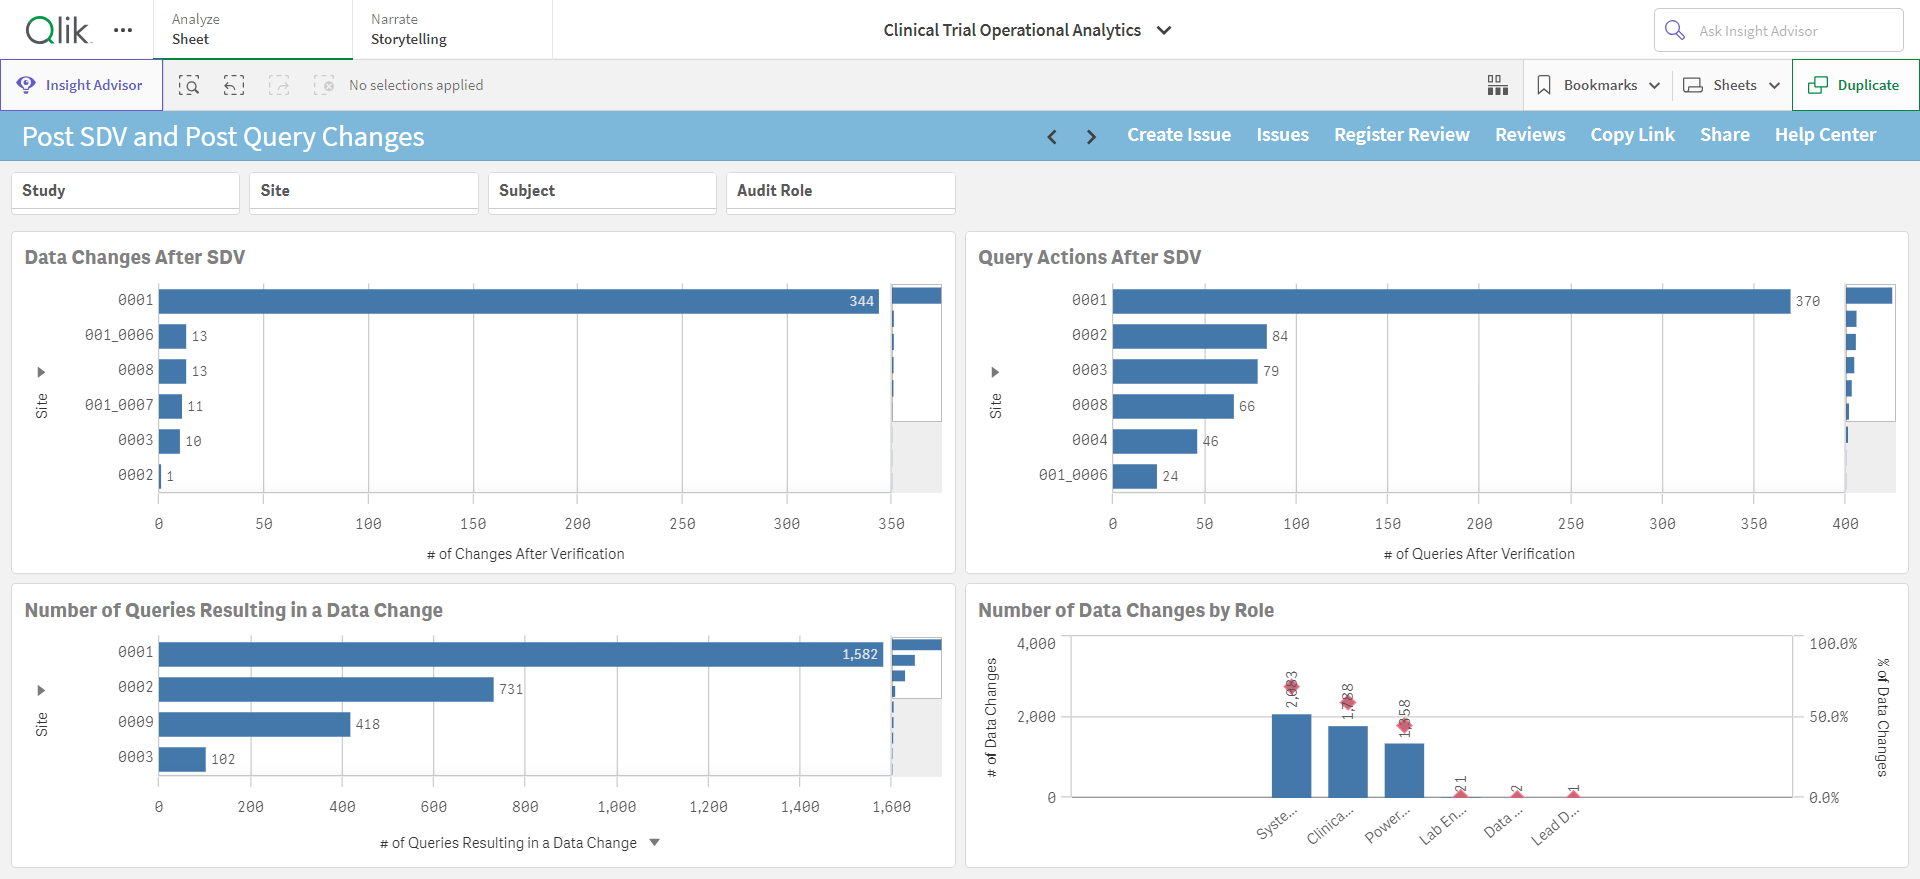Open the selections grid tool icon
Image resolution: width=1920 pixels, height=879 pixels.
click(1497, 85)
